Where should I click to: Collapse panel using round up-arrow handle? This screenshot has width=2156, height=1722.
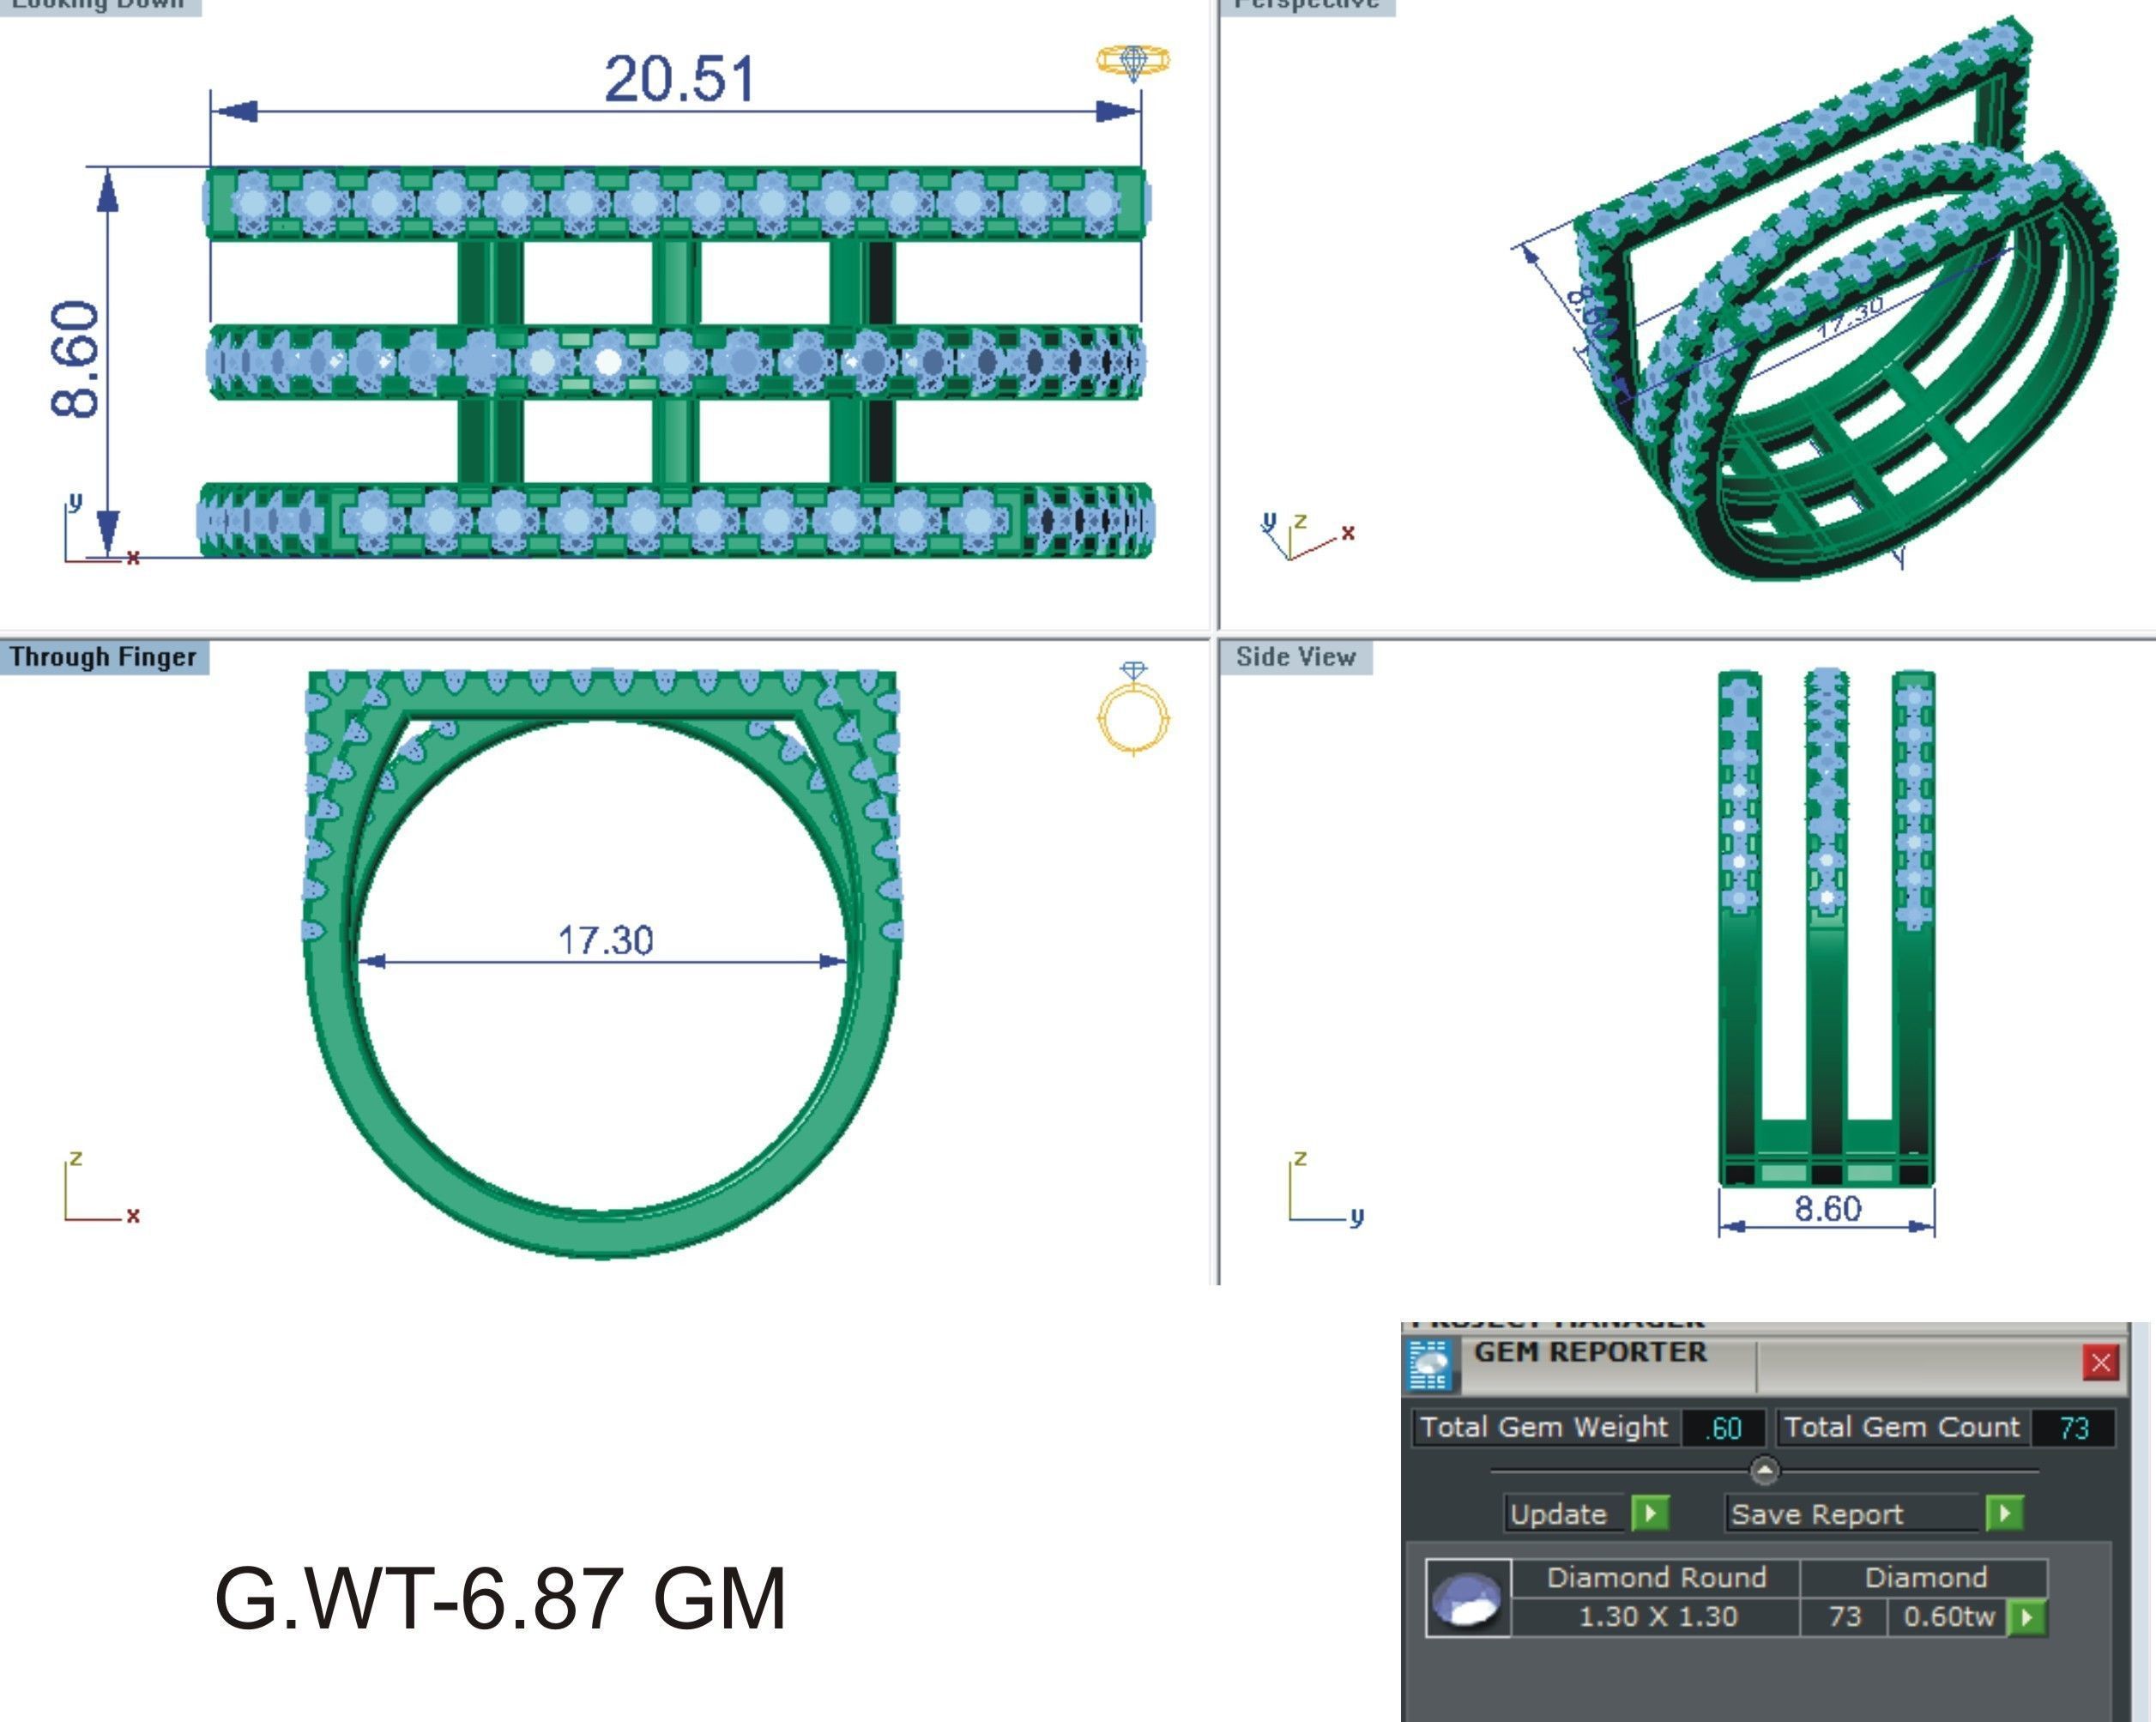1764,1470
